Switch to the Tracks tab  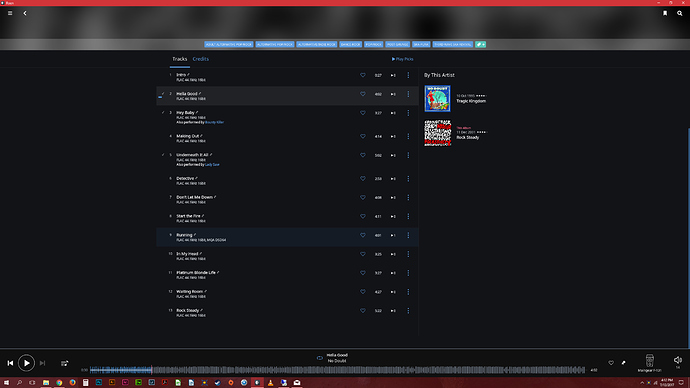(x=180, y=59)
